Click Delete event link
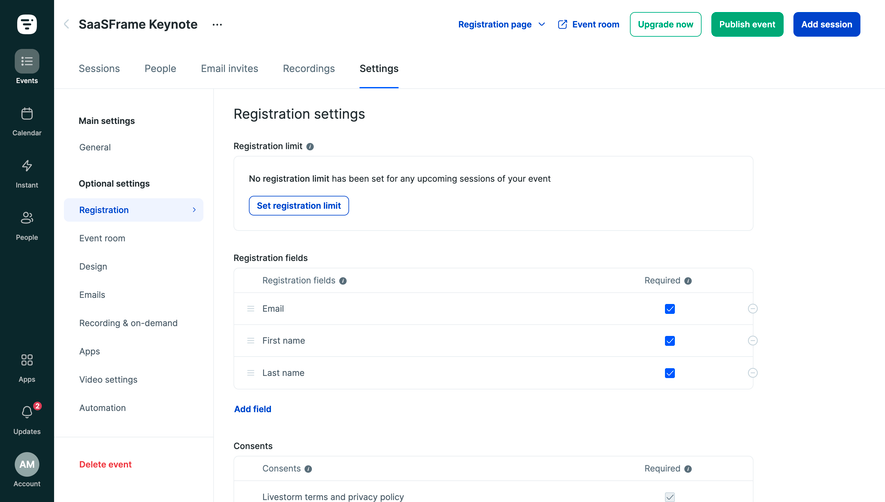This screenshot has height=502, width=885. pyautogui.click(x=105, y=464)
